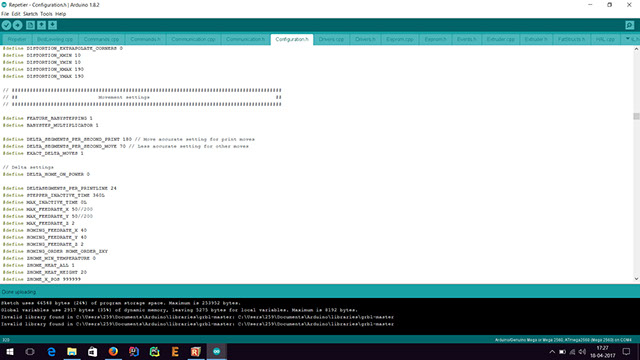Click the STEPPER_INACTIVE_TIME define line

click(53, 196)
